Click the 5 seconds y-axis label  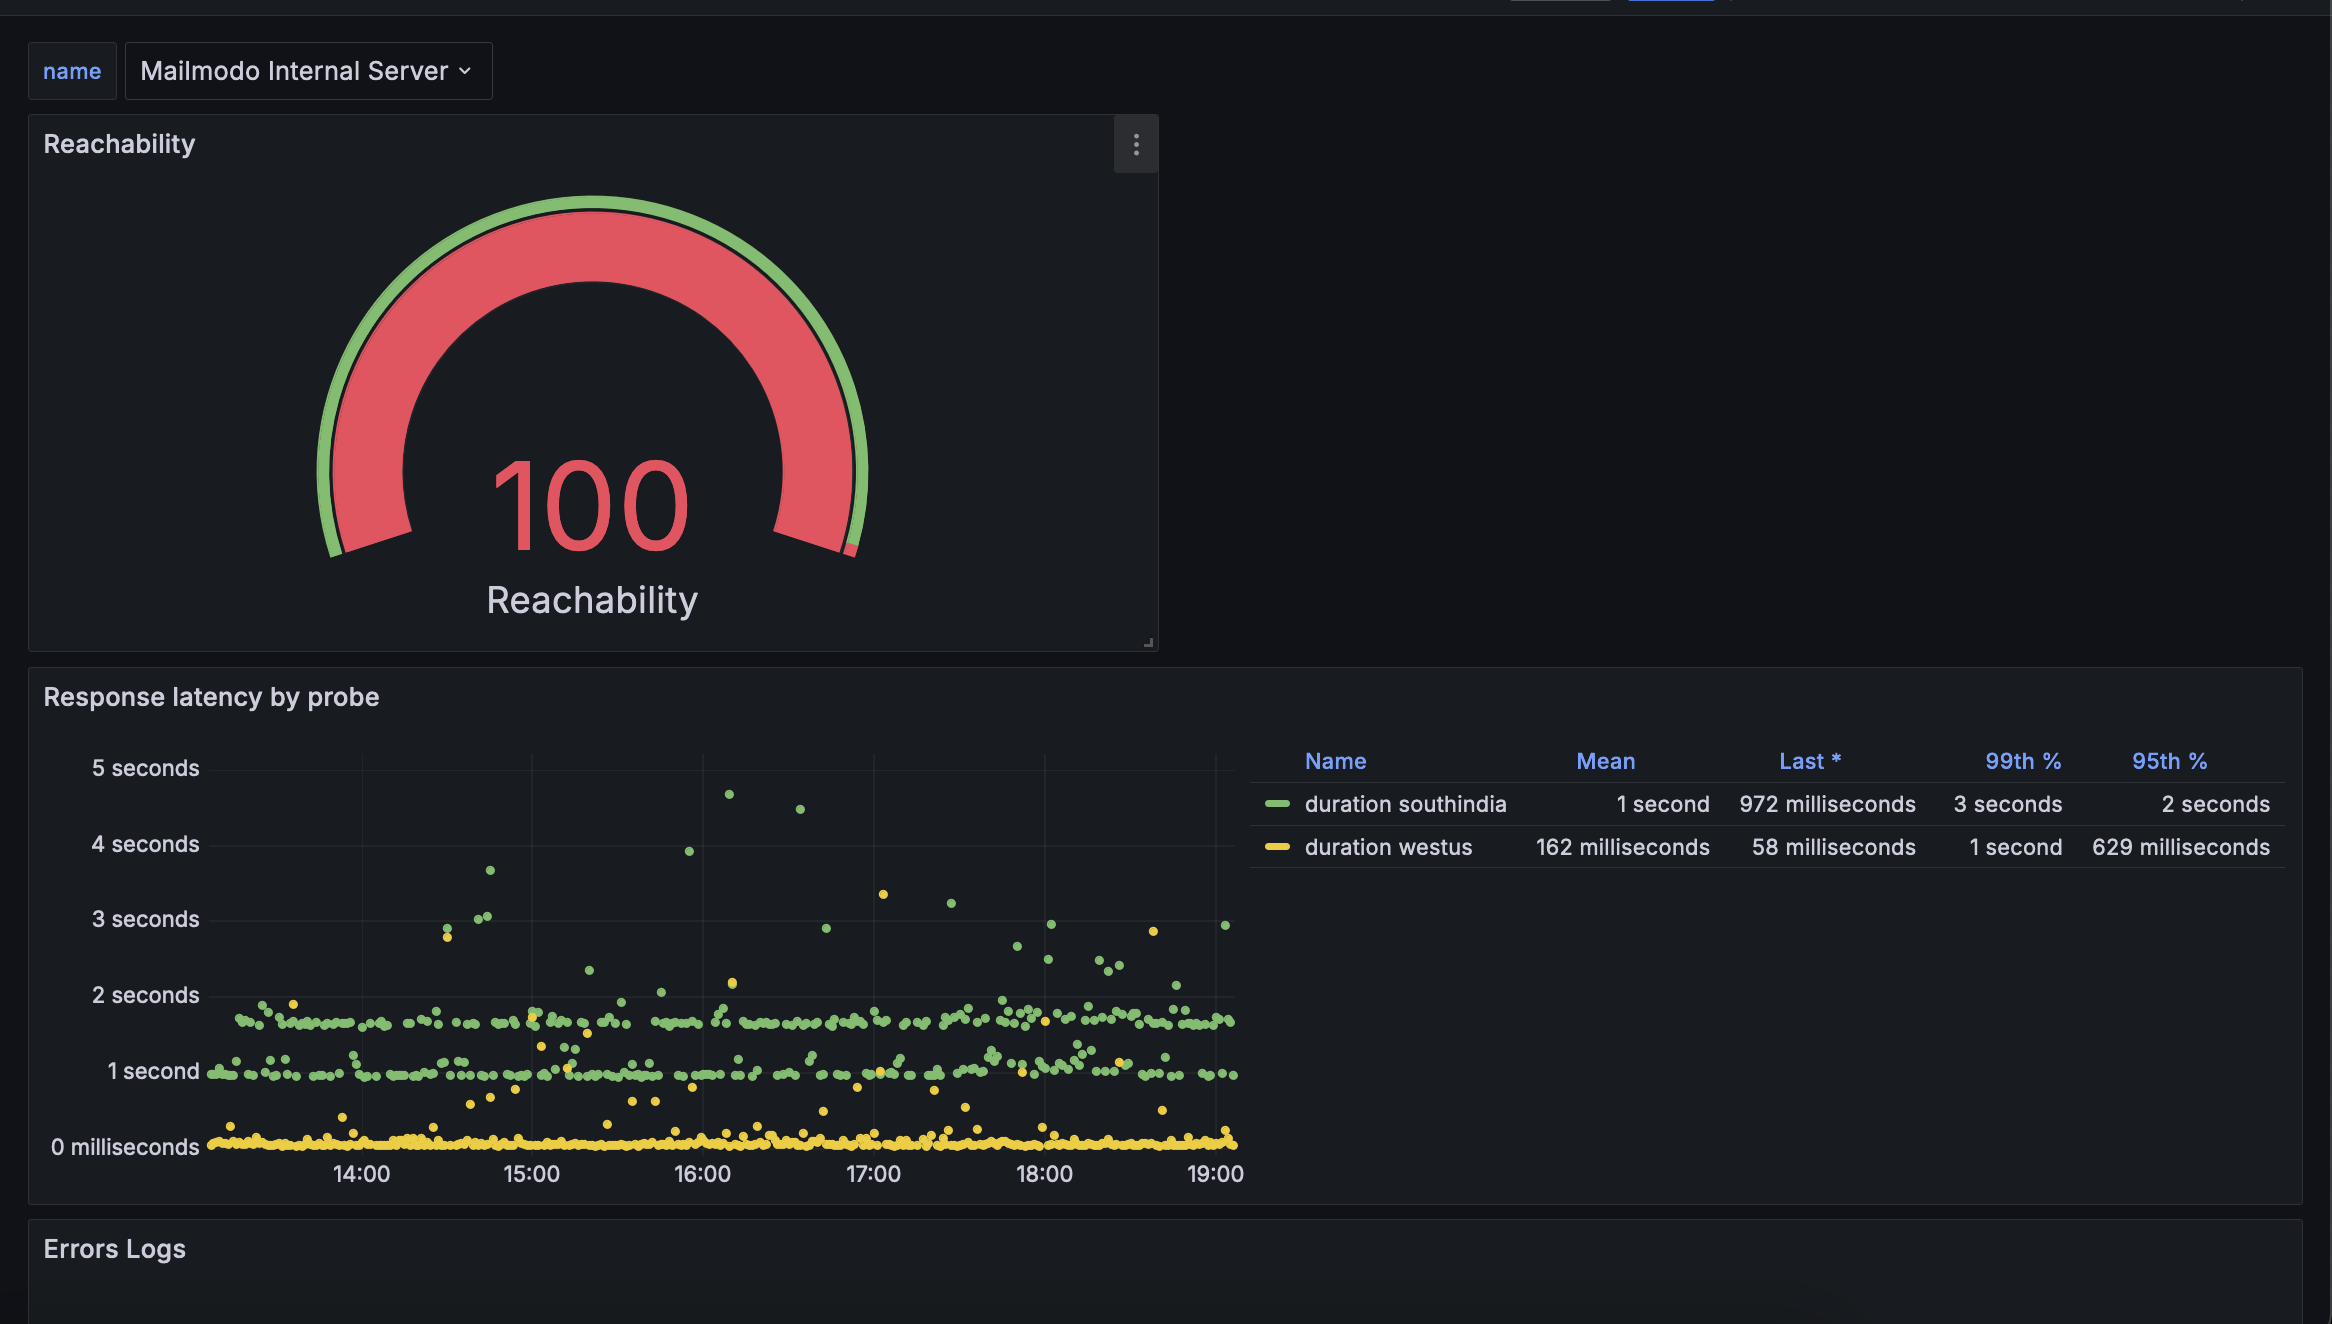[x=145, y=768]
